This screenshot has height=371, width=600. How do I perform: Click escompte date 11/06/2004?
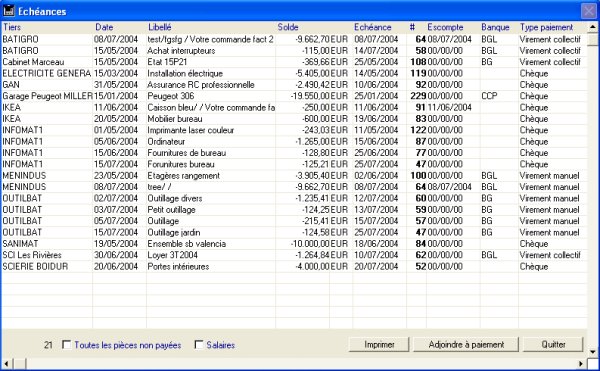pos(450,107)
